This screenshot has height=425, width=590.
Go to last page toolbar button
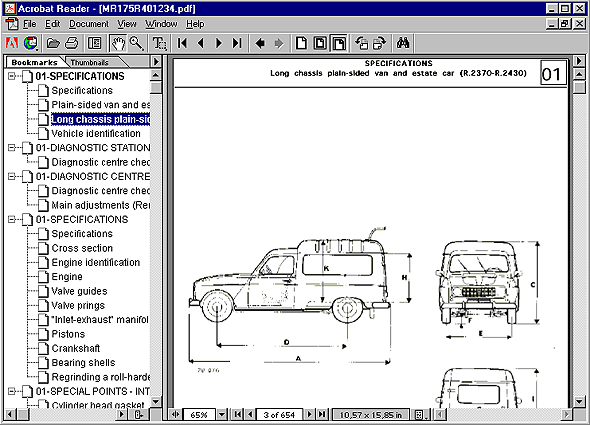(237, 43)
